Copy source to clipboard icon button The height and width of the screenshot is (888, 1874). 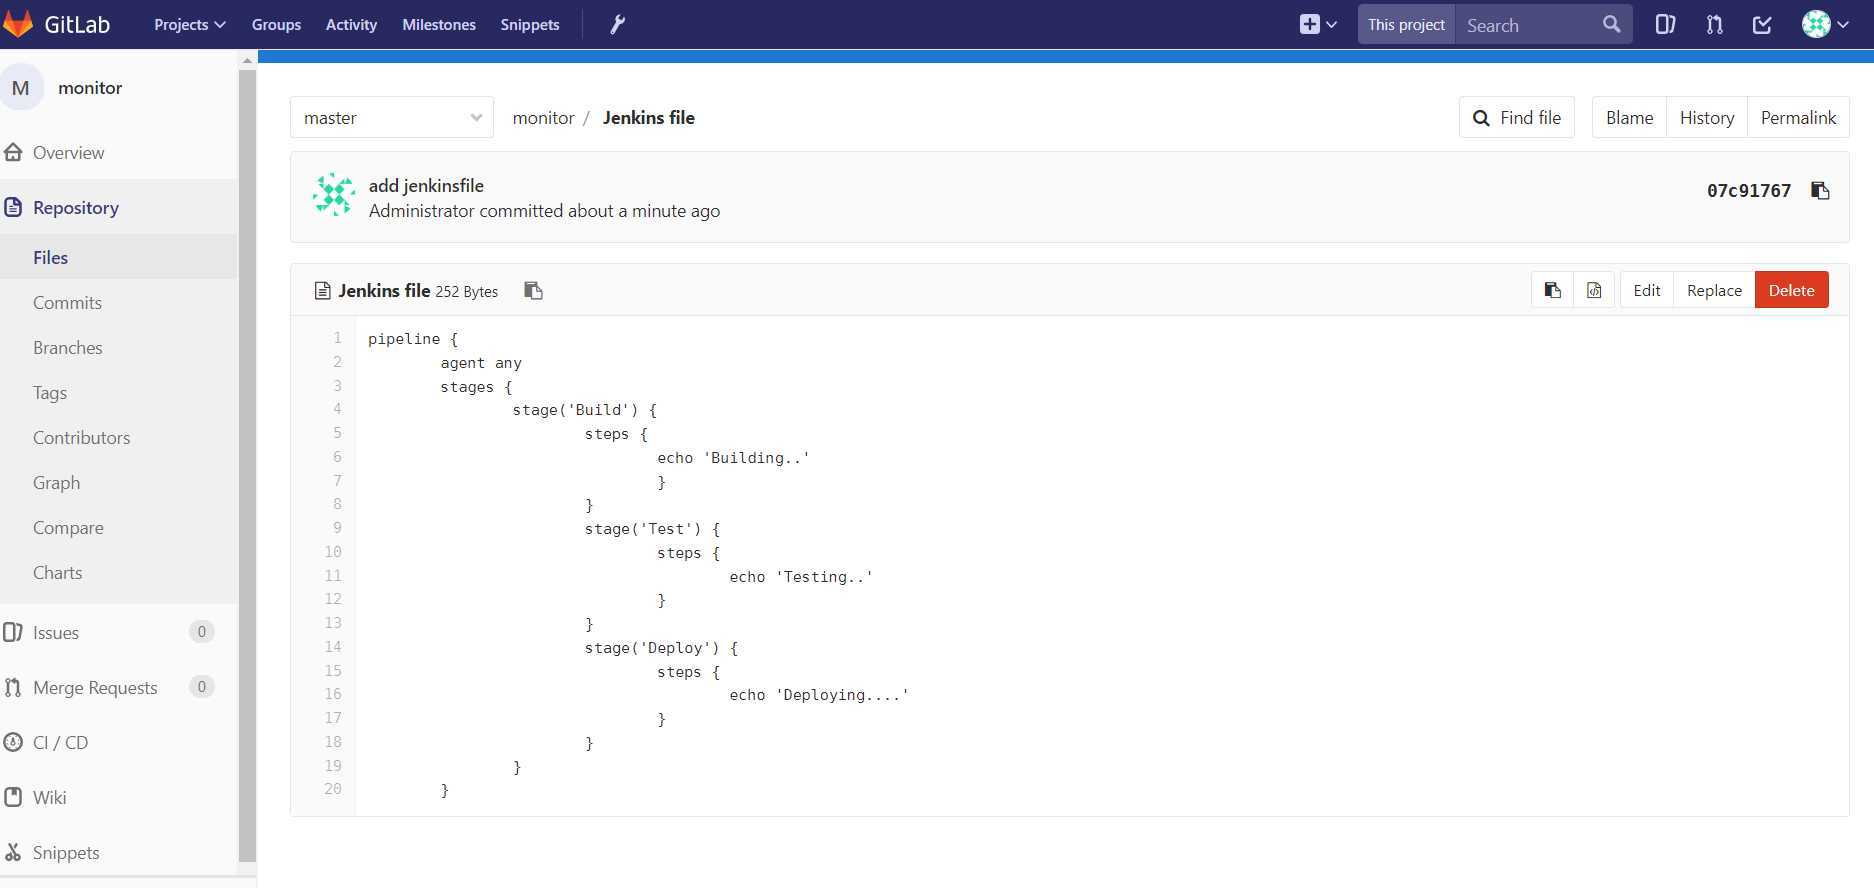coord(1552,290)
